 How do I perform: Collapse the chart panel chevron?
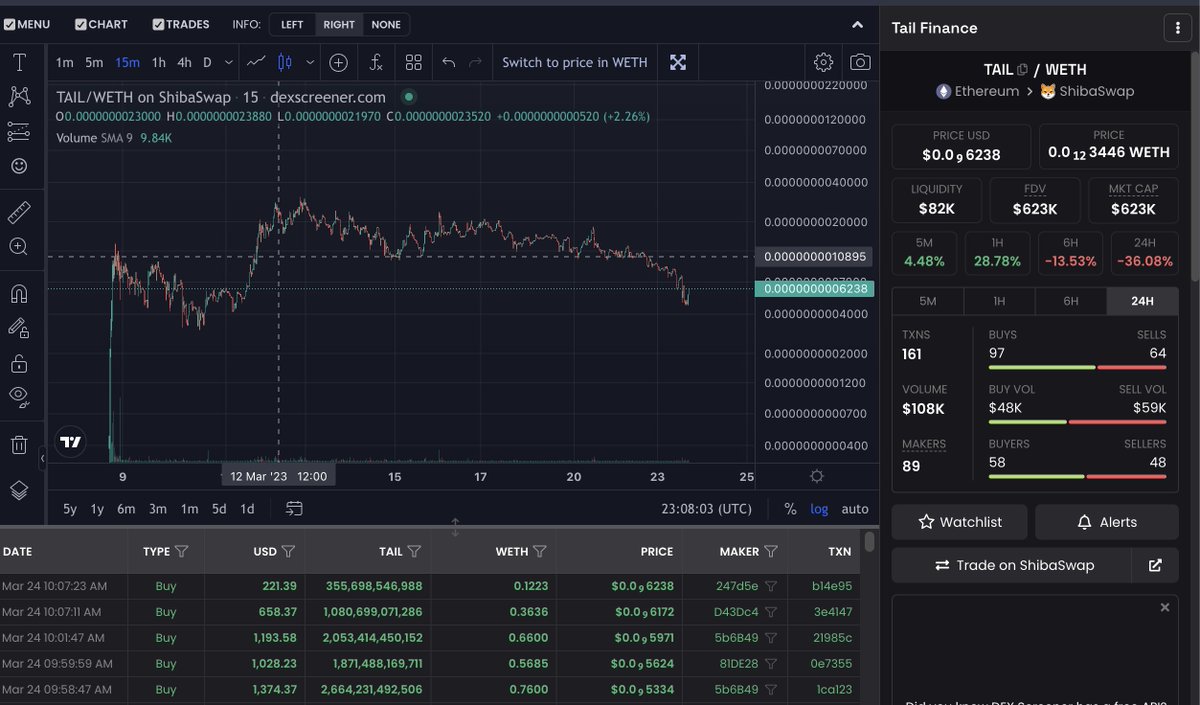[857, 24]
